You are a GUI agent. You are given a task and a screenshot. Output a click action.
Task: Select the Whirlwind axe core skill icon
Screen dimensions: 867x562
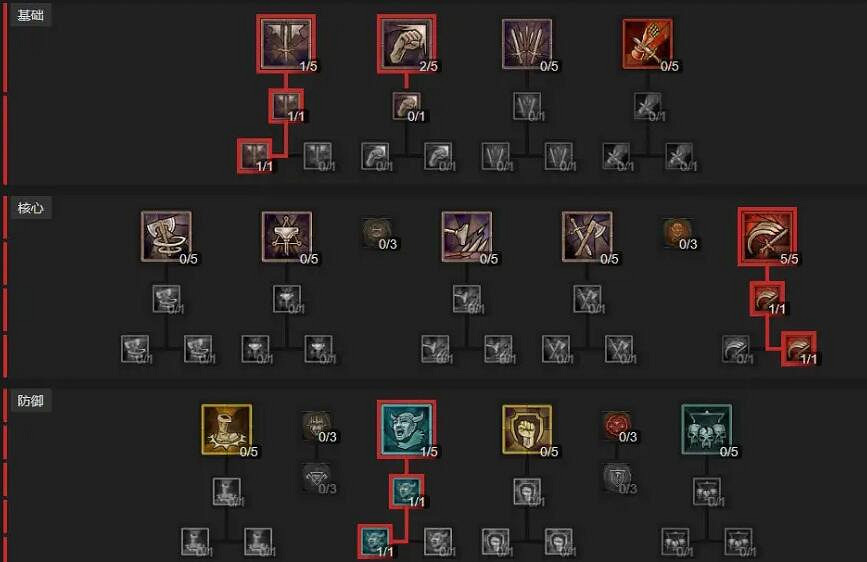[166, 236]
